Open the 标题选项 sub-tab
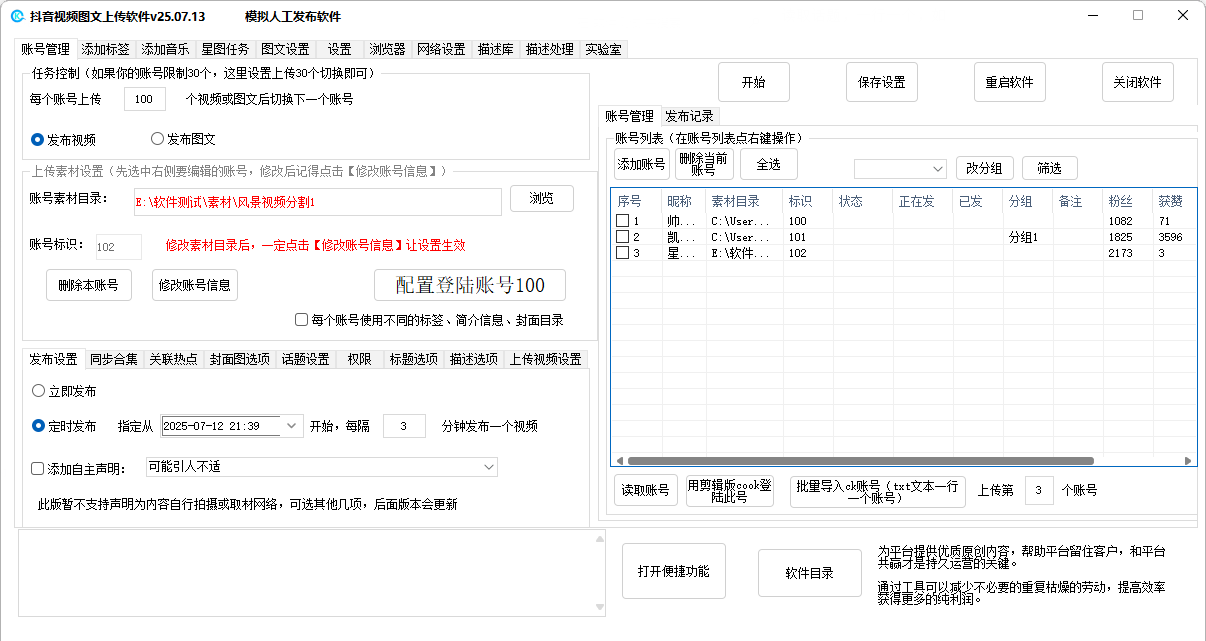Viewport: 1206px width, 641px height. point(414,360)
